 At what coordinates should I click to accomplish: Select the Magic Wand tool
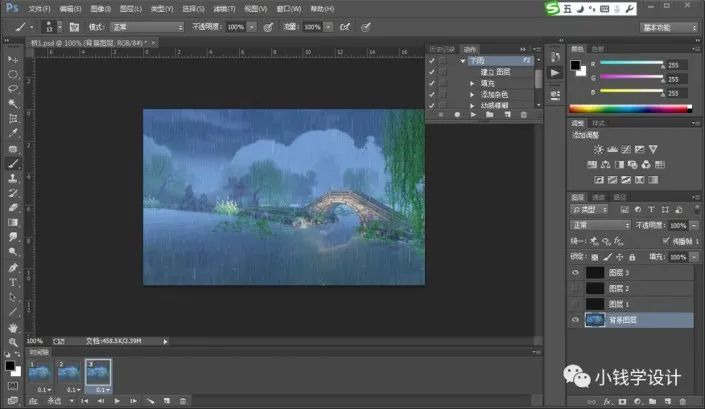pyautogui.click(x=13, y=104)
